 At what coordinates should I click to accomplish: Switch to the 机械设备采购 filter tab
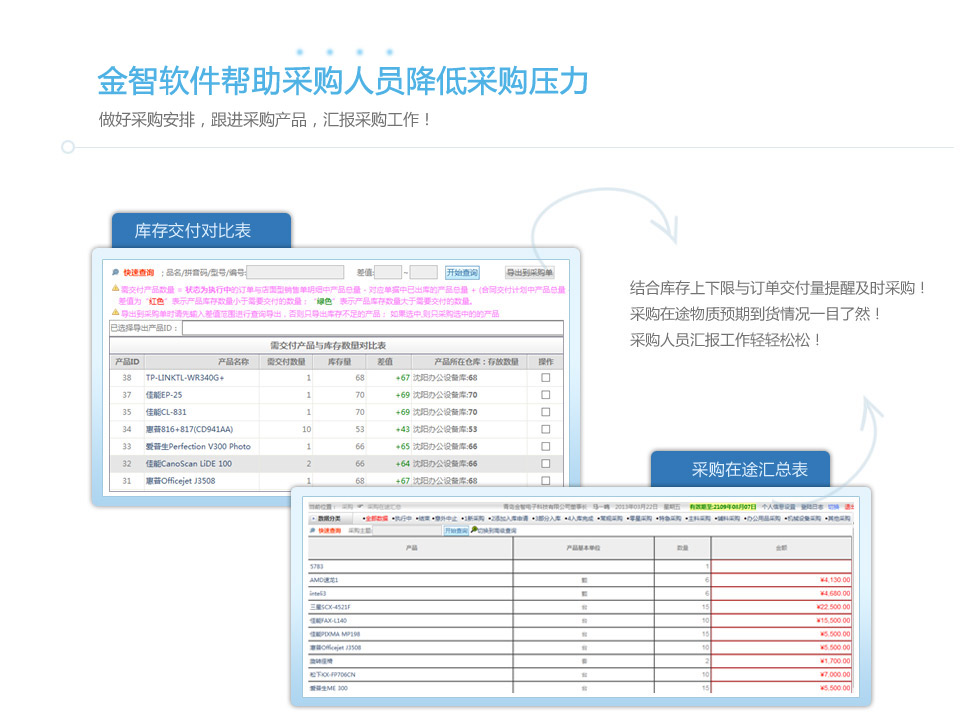pos(803,519)
